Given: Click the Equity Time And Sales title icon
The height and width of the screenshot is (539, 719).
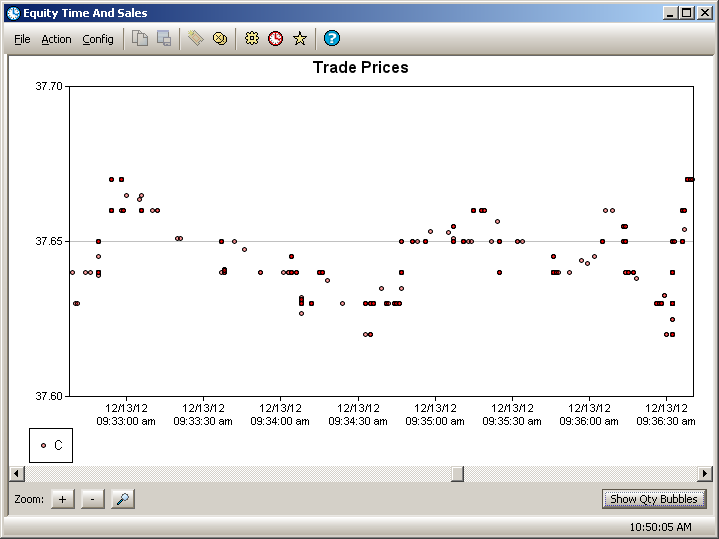Looking at the screenshot, I should coord(13,13).
